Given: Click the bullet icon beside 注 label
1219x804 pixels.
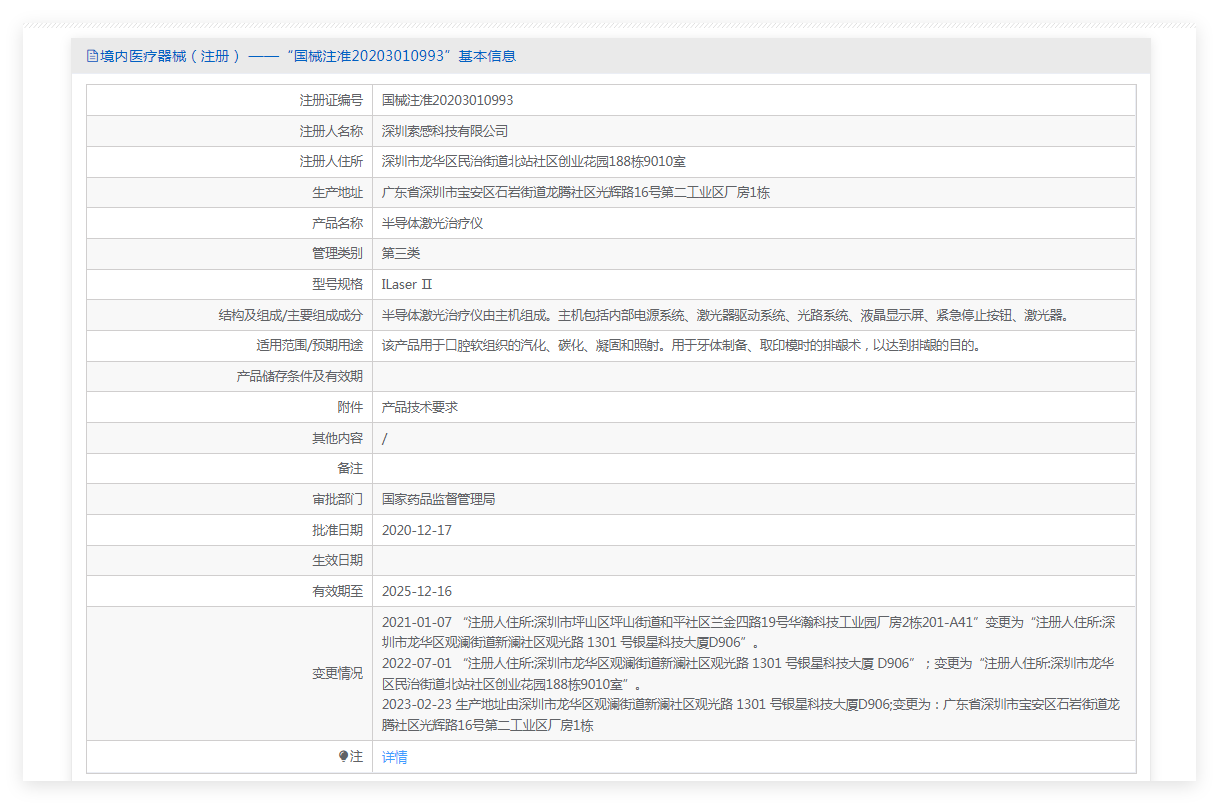Looking at the screenshot, I should (343, 757).
